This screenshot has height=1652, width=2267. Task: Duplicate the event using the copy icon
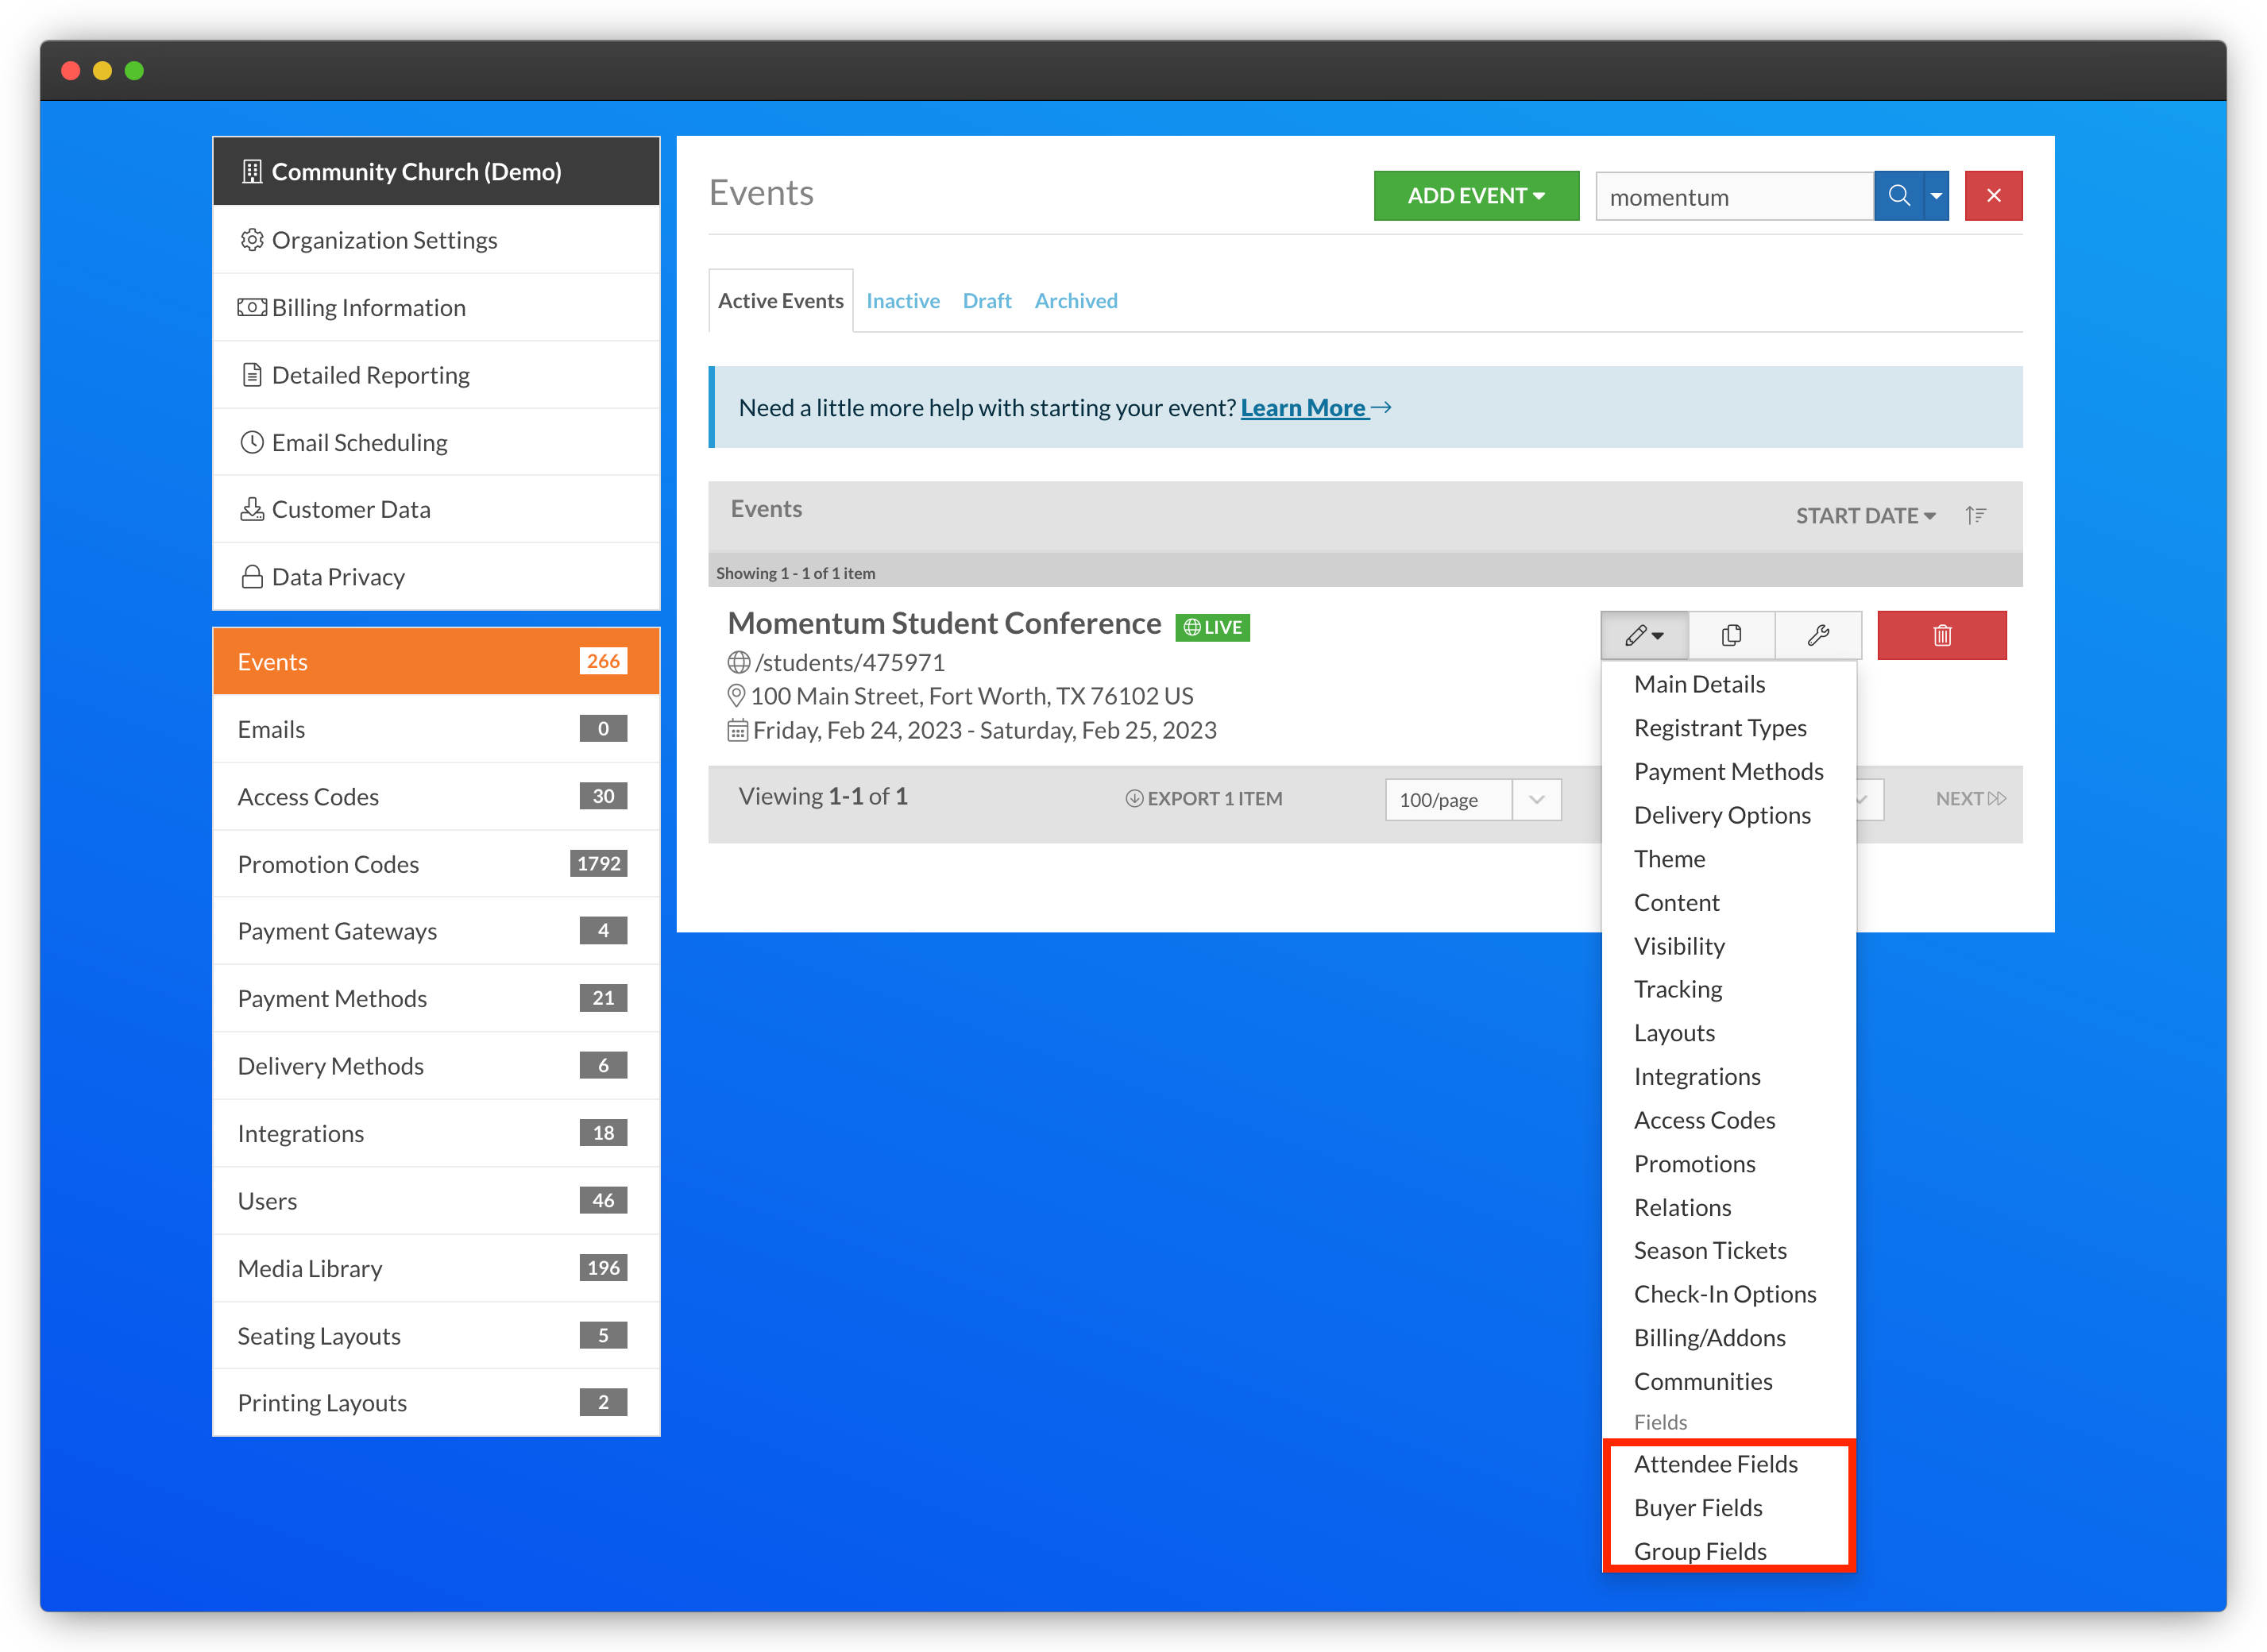click(1730, 635)
